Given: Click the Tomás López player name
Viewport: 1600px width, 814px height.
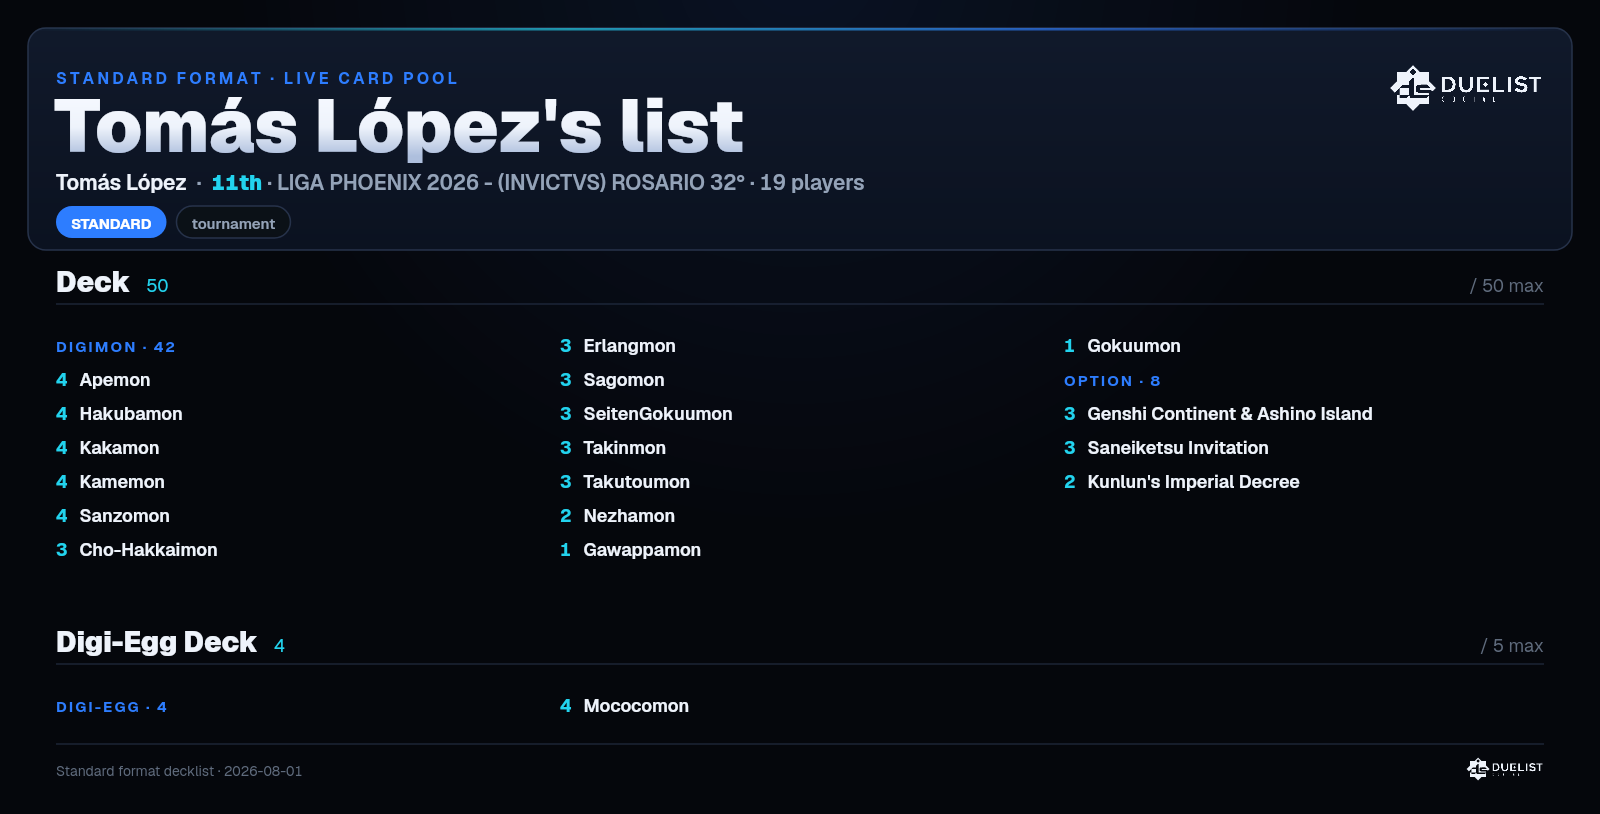Looking at the screenshot, I should click(x=121, y=183).
